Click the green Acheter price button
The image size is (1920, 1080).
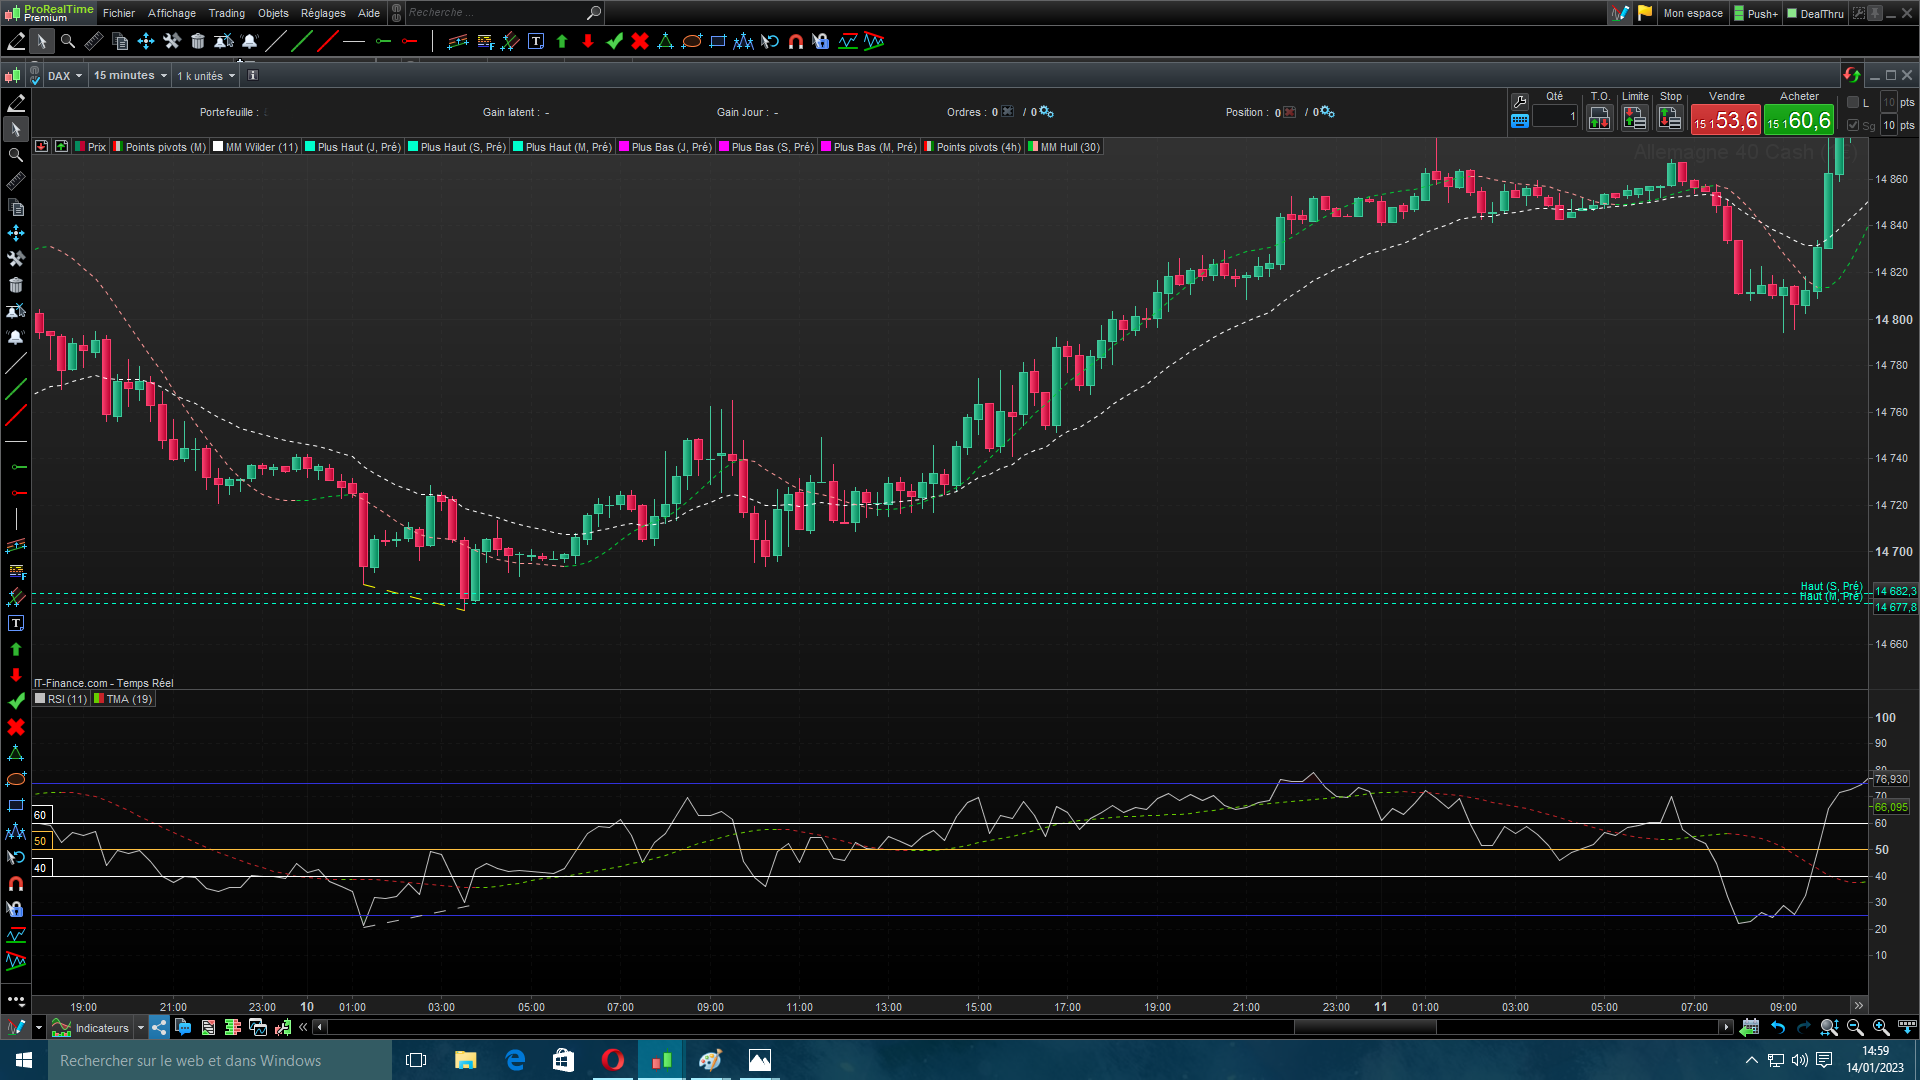click(1799, 121)
